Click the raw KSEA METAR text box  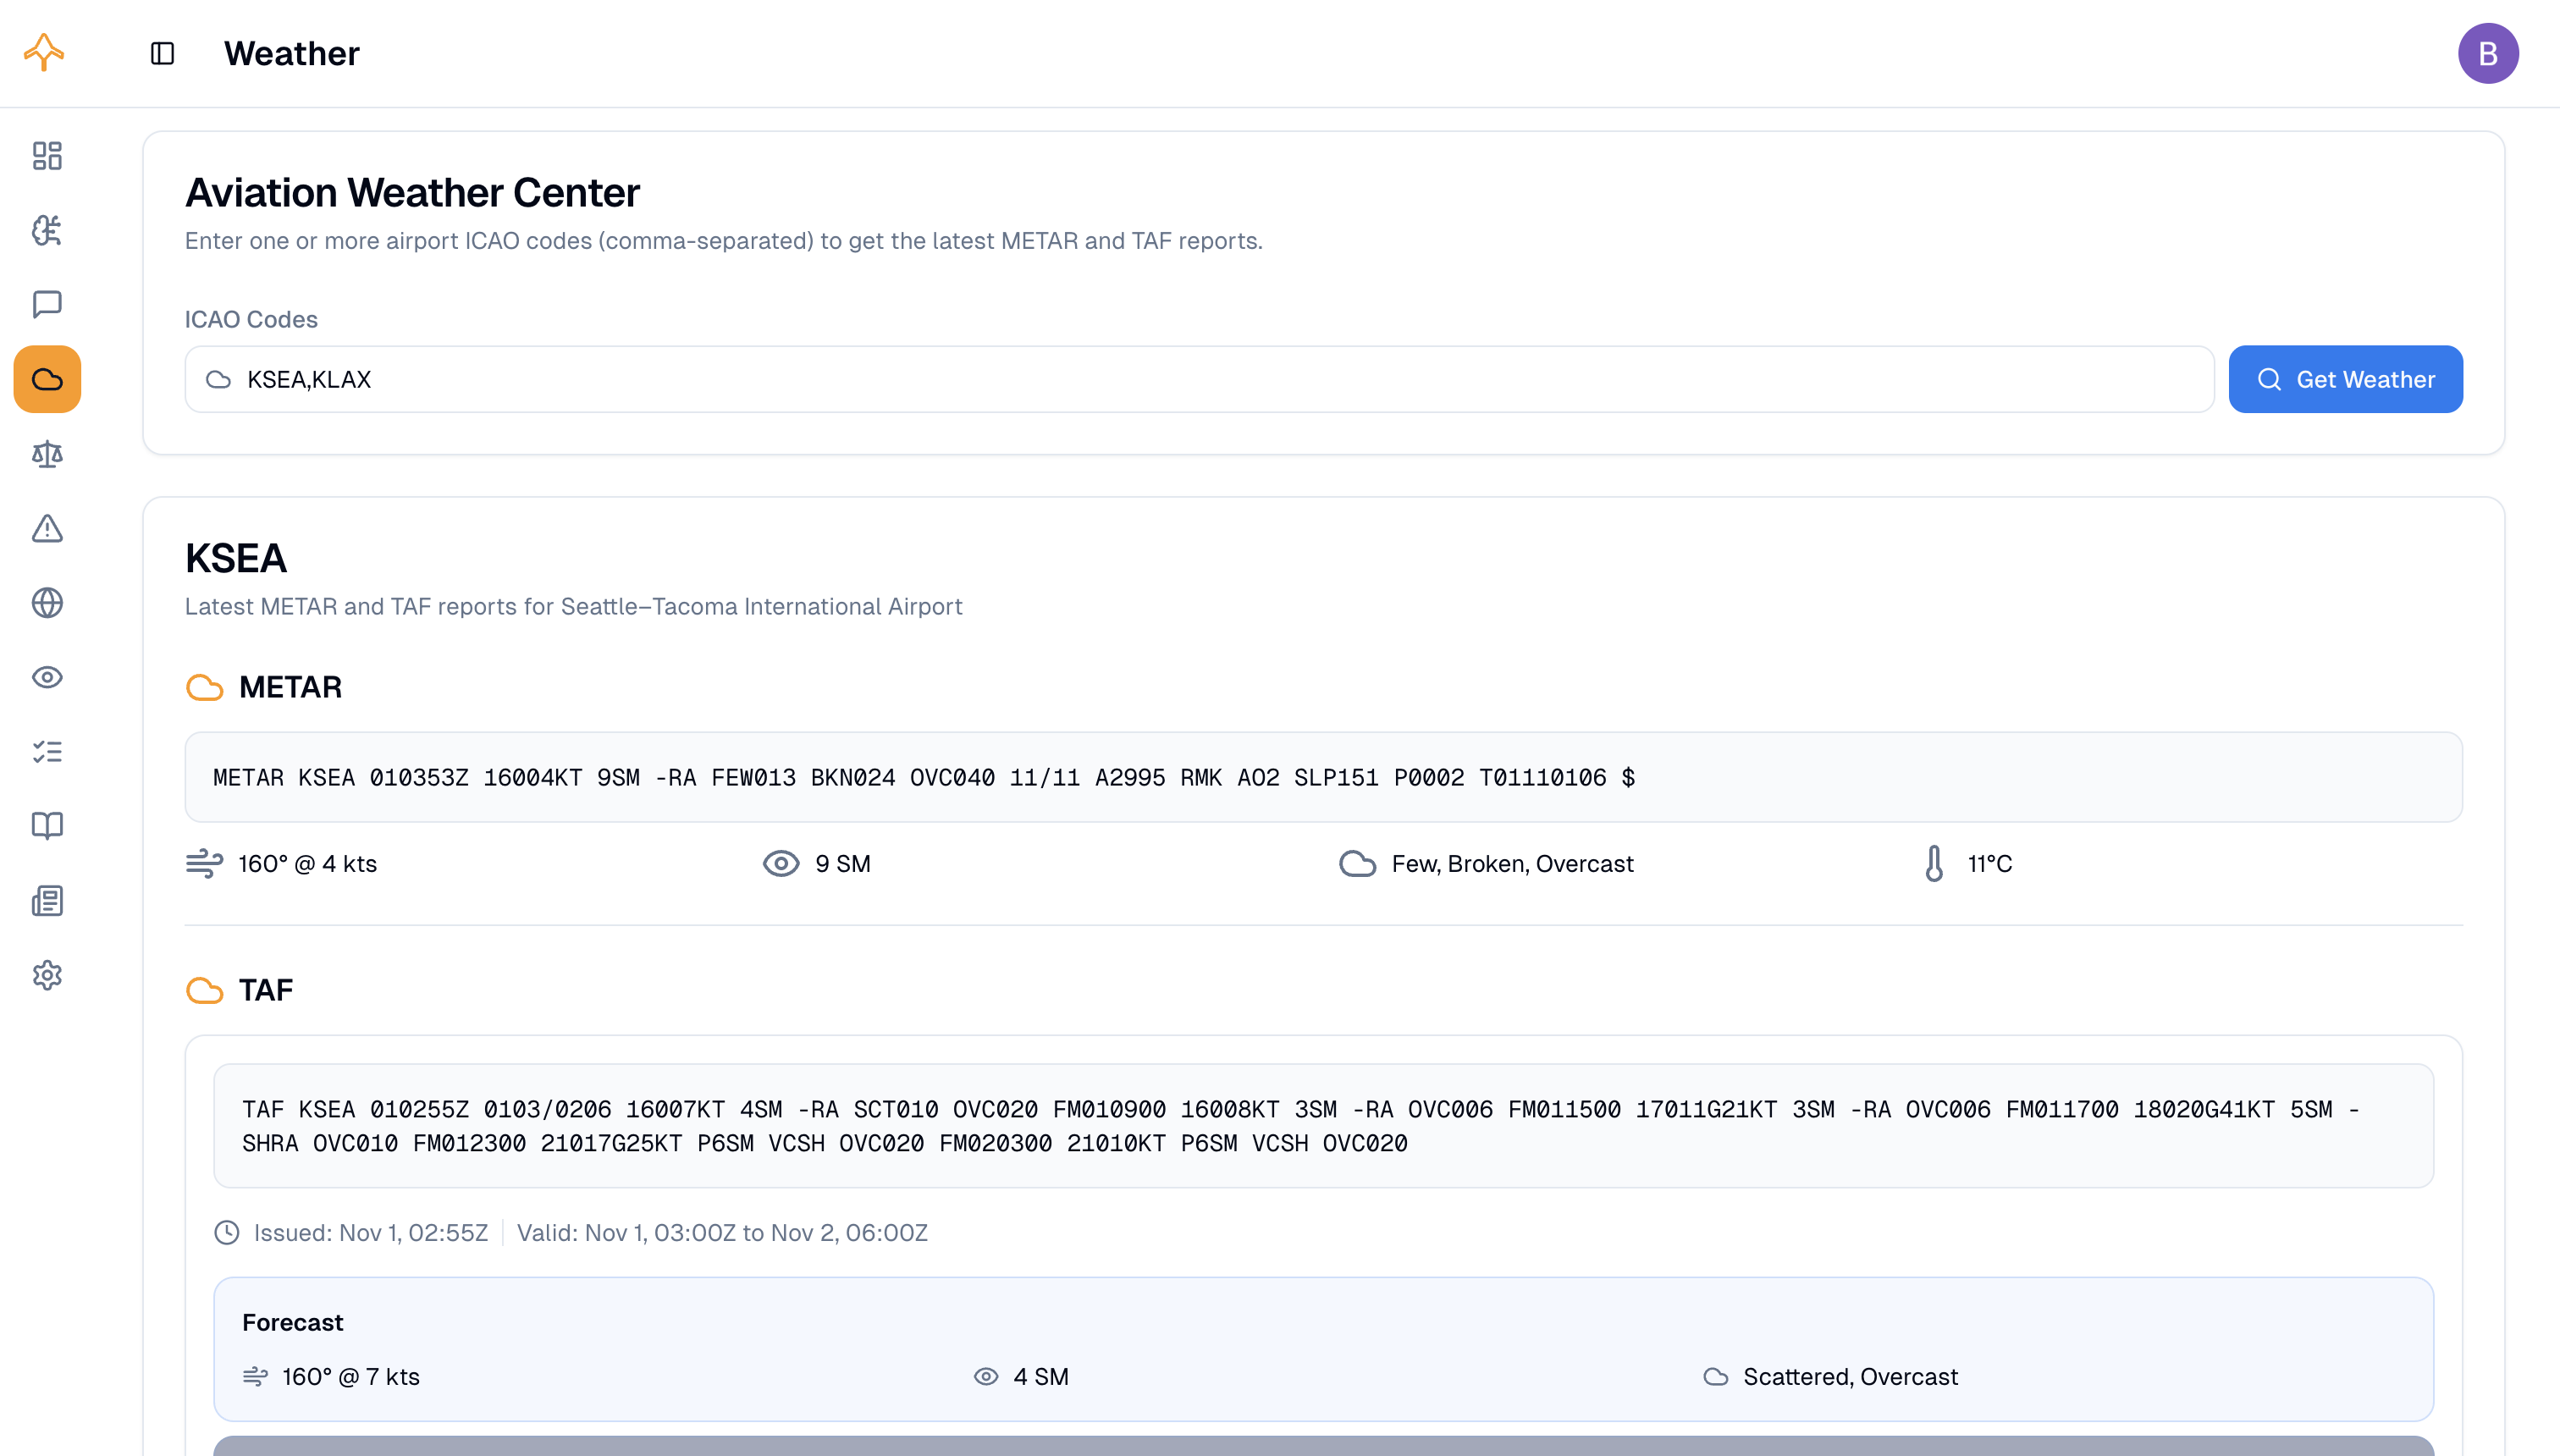(1322, 777)
